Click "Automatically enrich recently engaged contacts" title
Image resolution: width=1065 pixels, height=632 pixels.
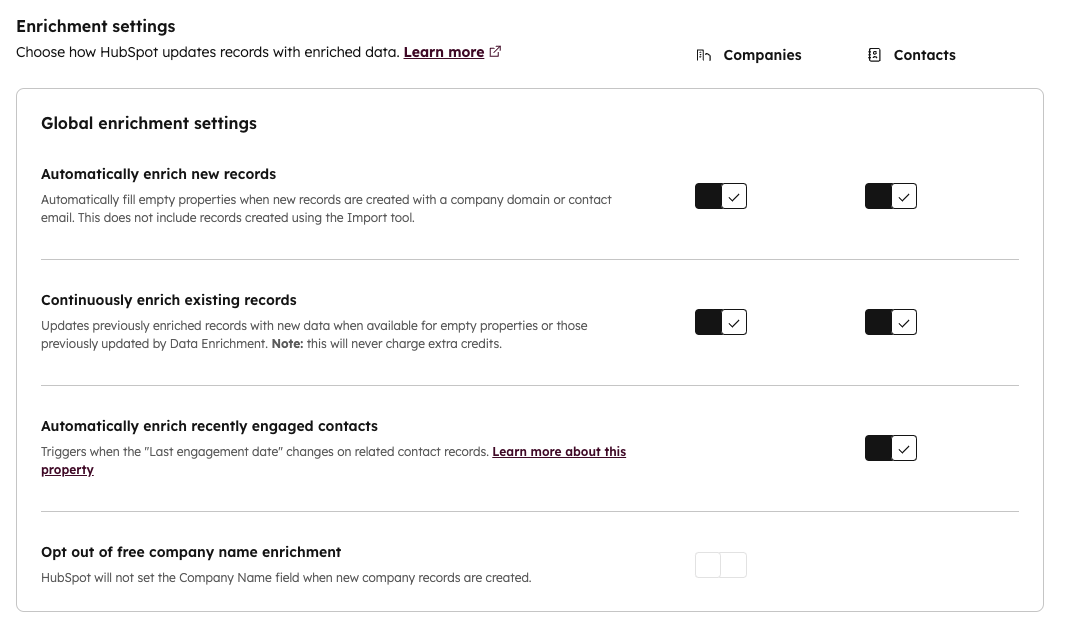(209, 426)
